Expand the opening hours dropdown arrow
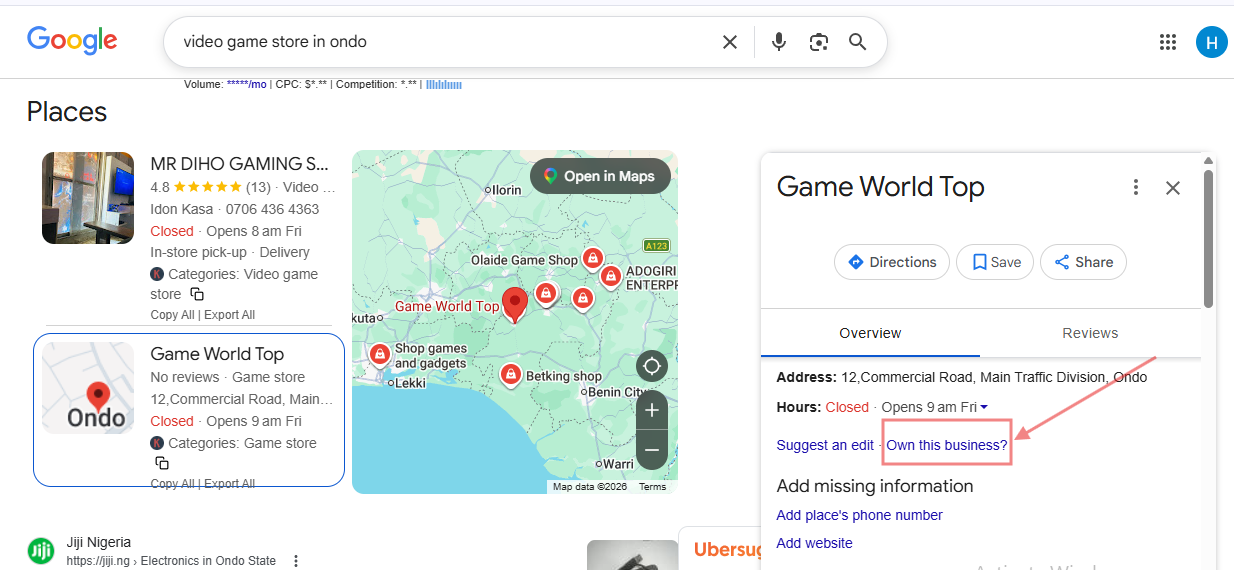 984,407
